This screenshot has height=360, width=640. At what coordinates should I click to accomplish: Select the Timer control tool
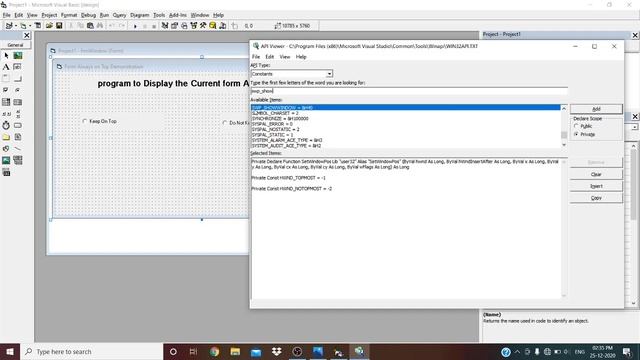(6, 125)
